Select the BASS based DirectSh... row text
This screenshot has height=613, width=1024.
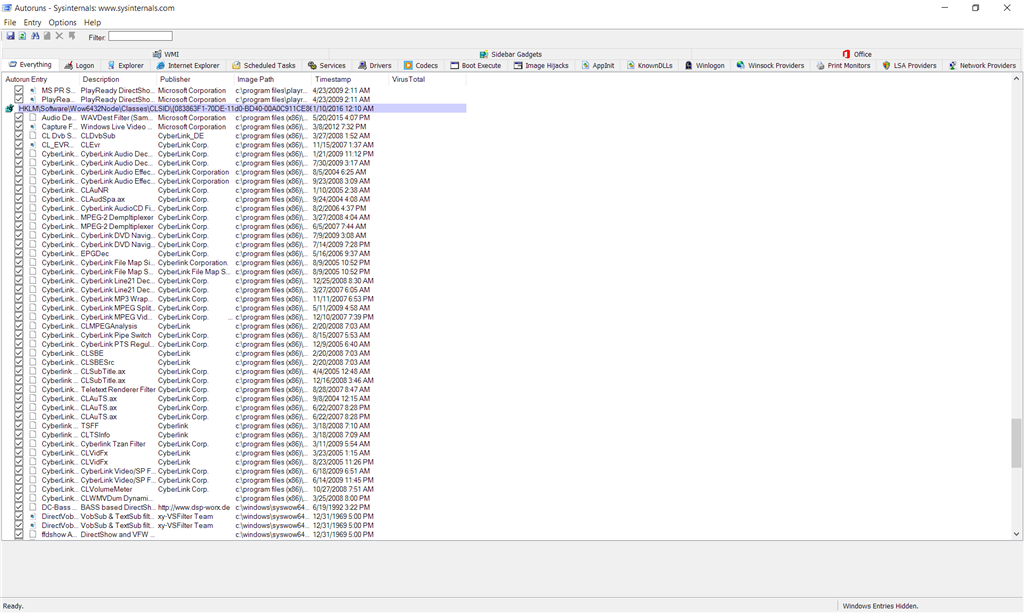117,507
